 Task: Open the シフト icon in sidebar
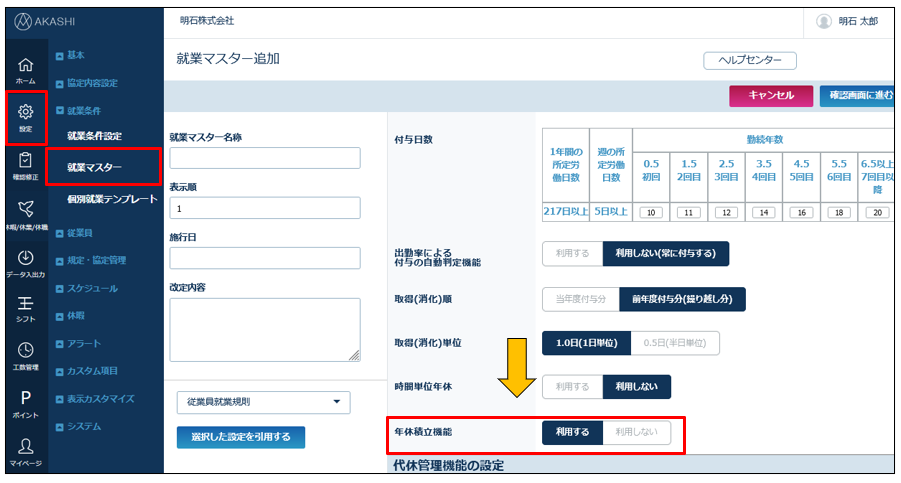coord(25,309)
